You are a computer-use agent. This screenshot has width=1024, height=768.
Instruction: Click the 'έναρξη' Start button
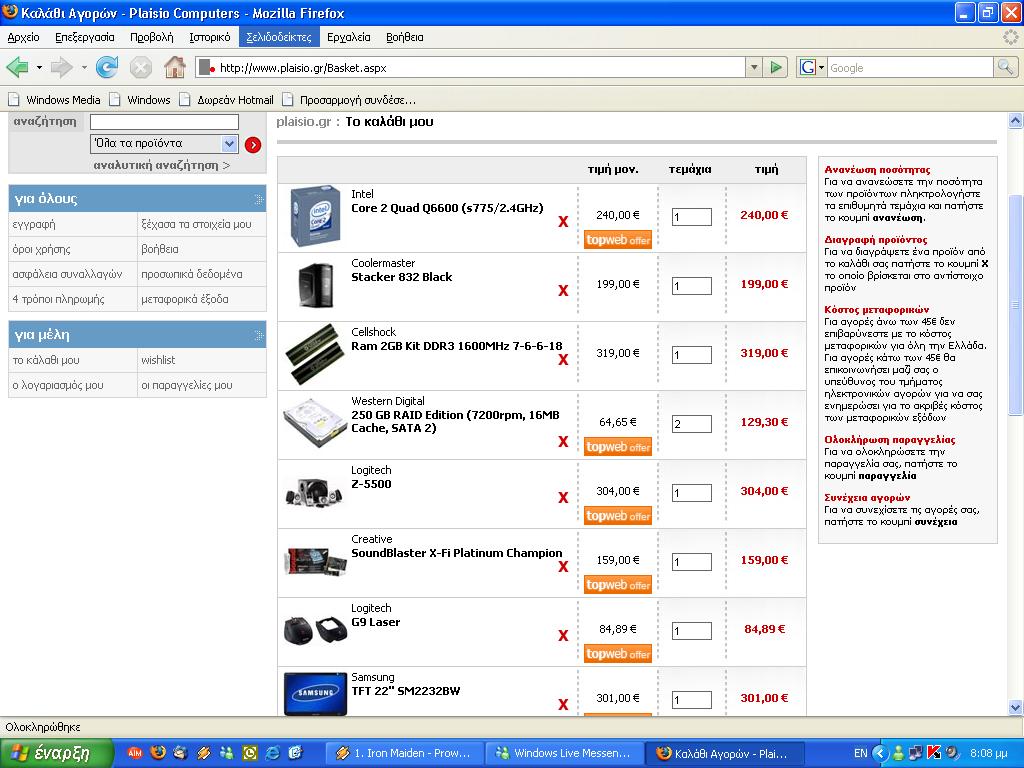tap(57, 753)
